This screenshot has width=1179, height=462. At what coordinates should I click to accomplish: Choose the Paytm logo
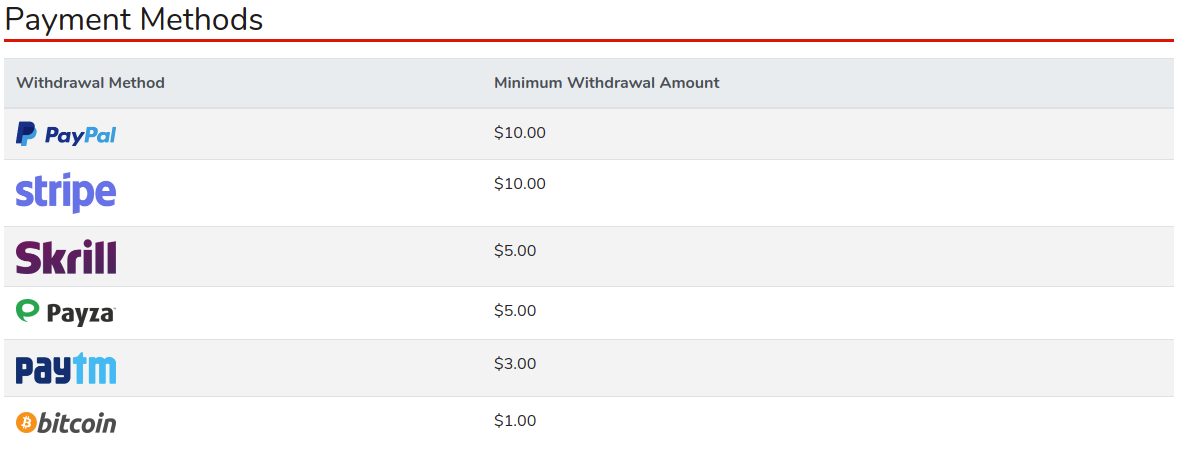(x=66, y=368)
